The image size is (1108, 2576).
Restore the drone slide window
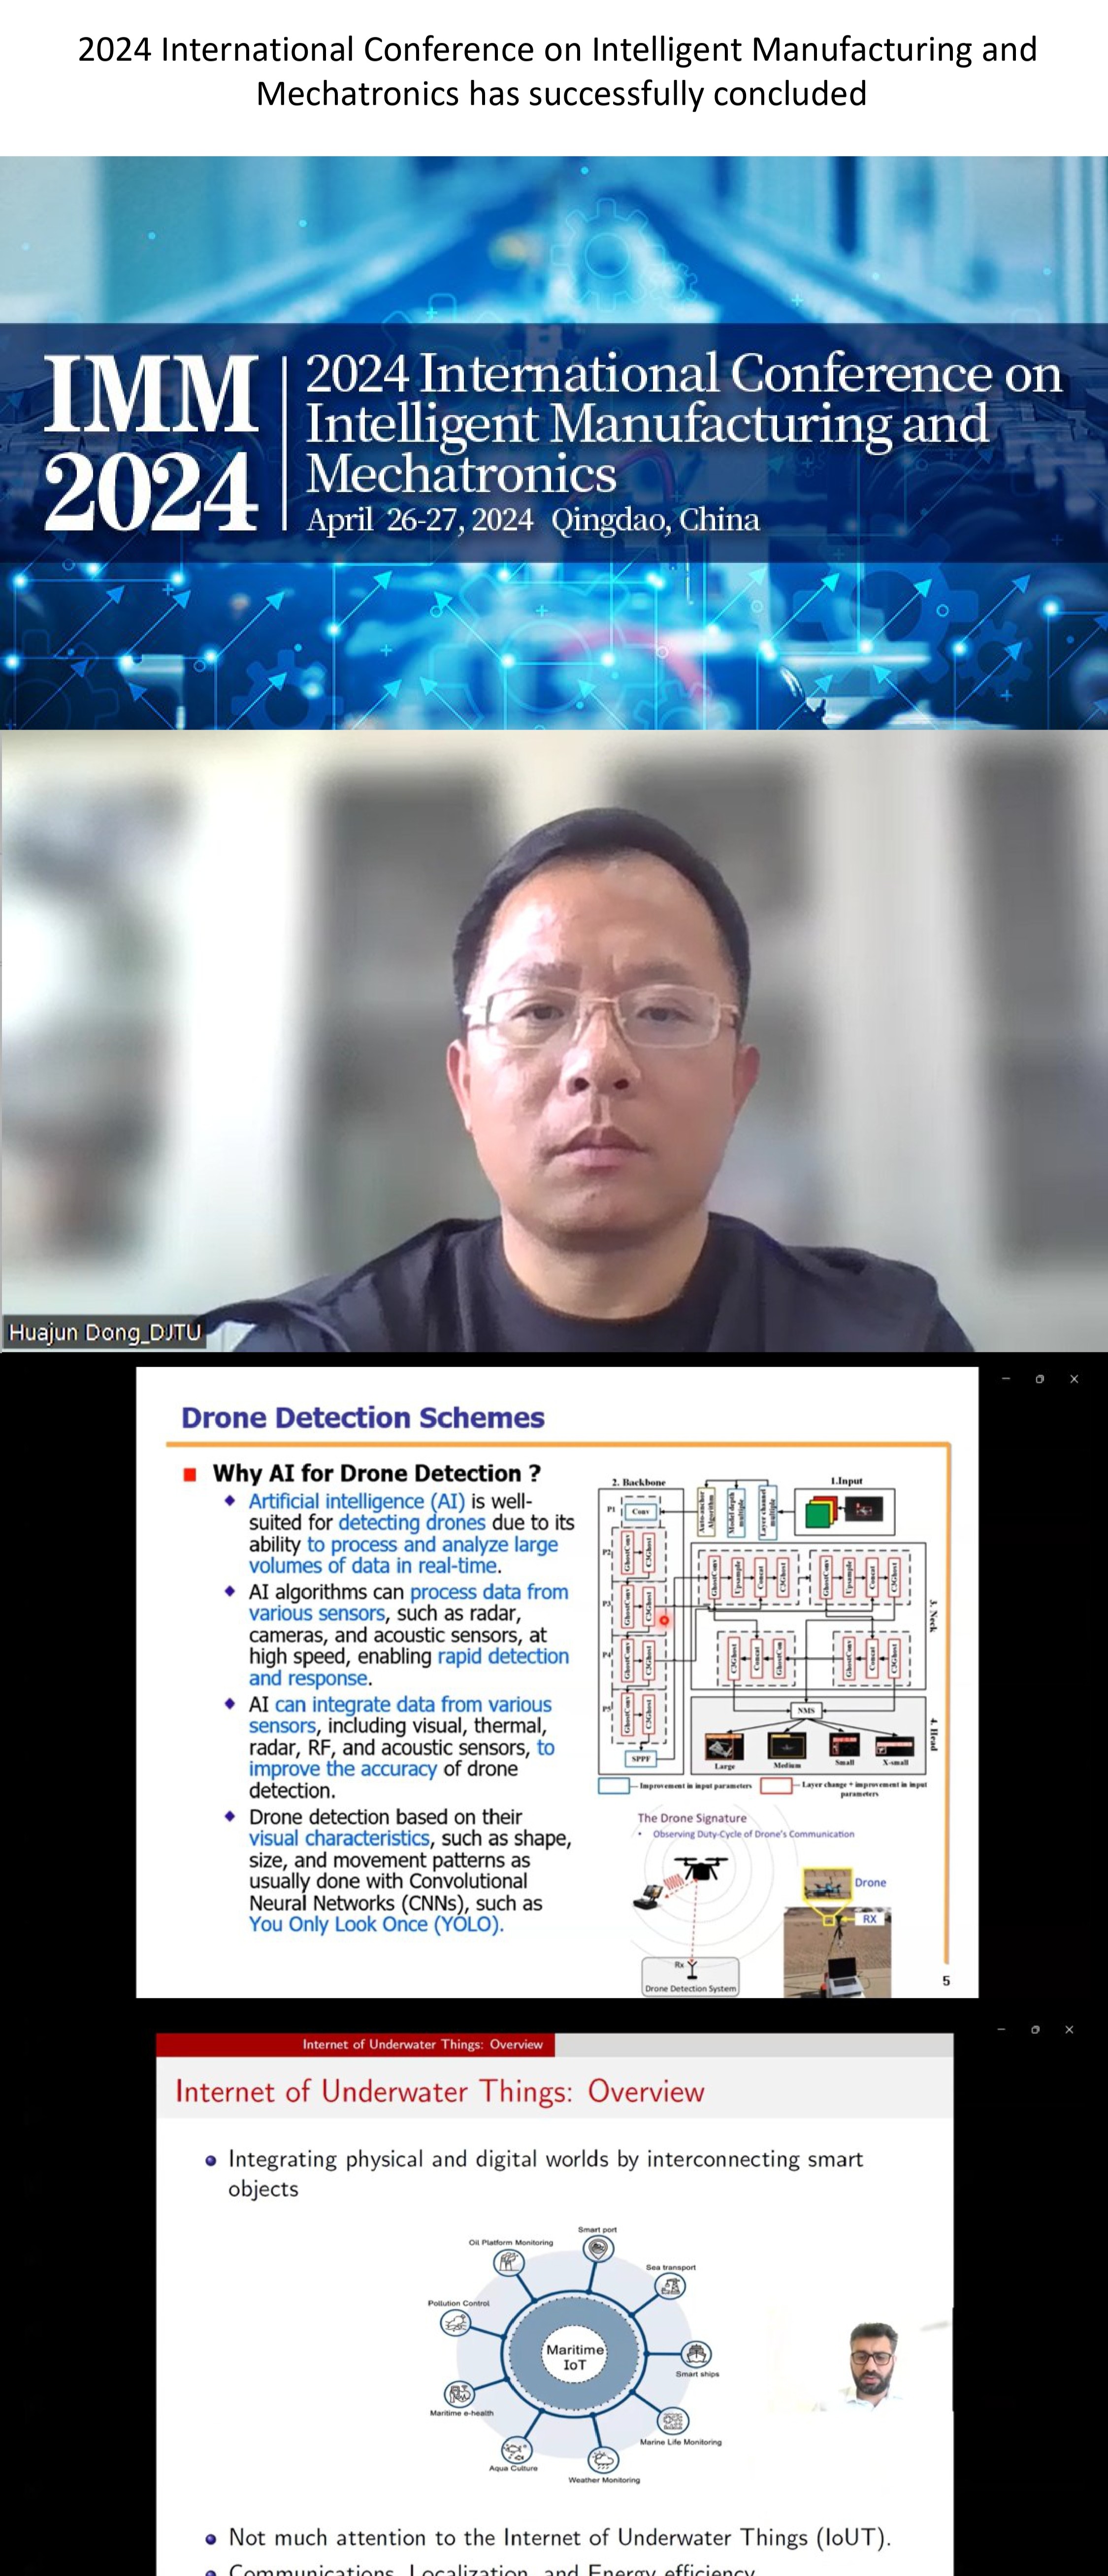click(1039, 1379)
